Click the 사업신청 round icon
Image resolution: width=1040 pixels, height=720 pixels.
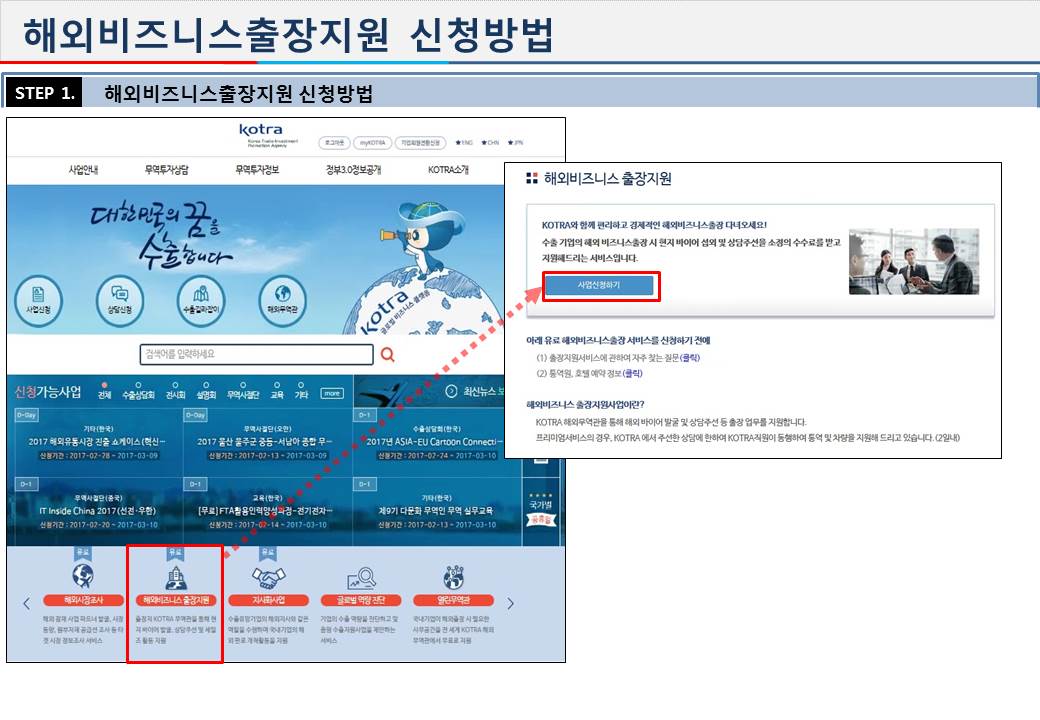[x=38, y=300]
